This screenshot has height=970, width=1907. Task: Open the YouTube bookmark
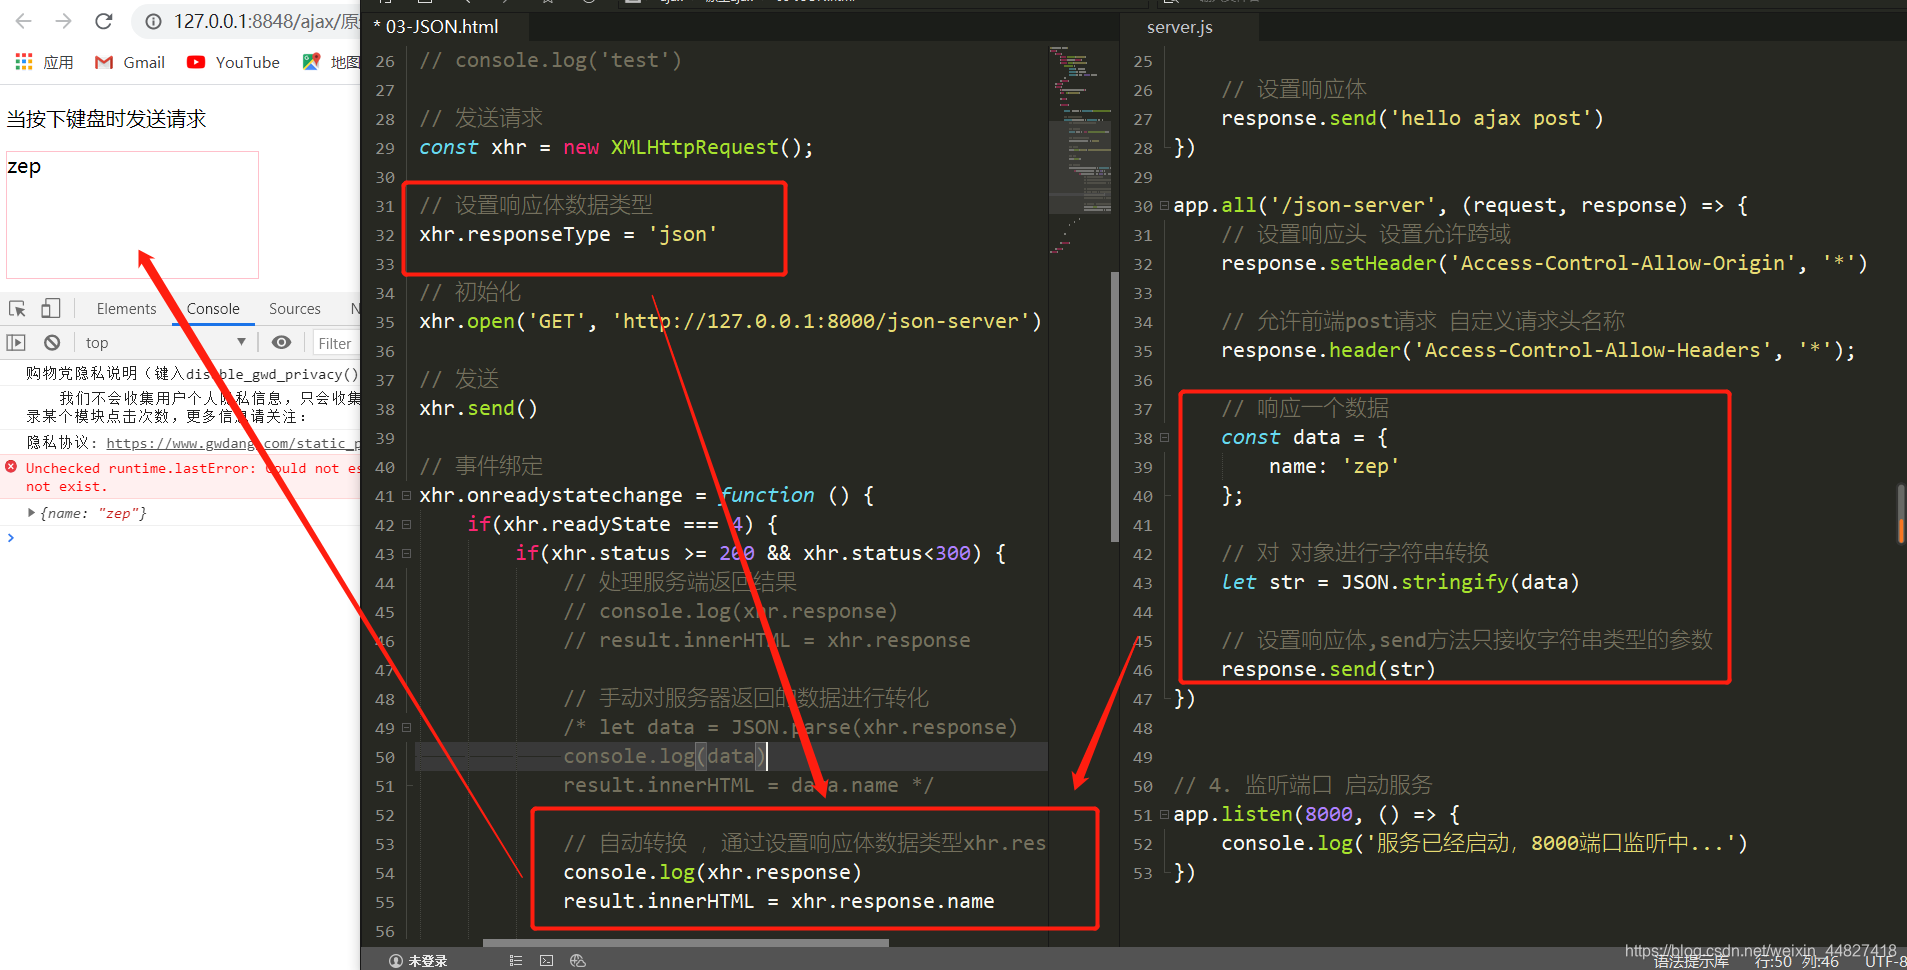pos(233,62)
